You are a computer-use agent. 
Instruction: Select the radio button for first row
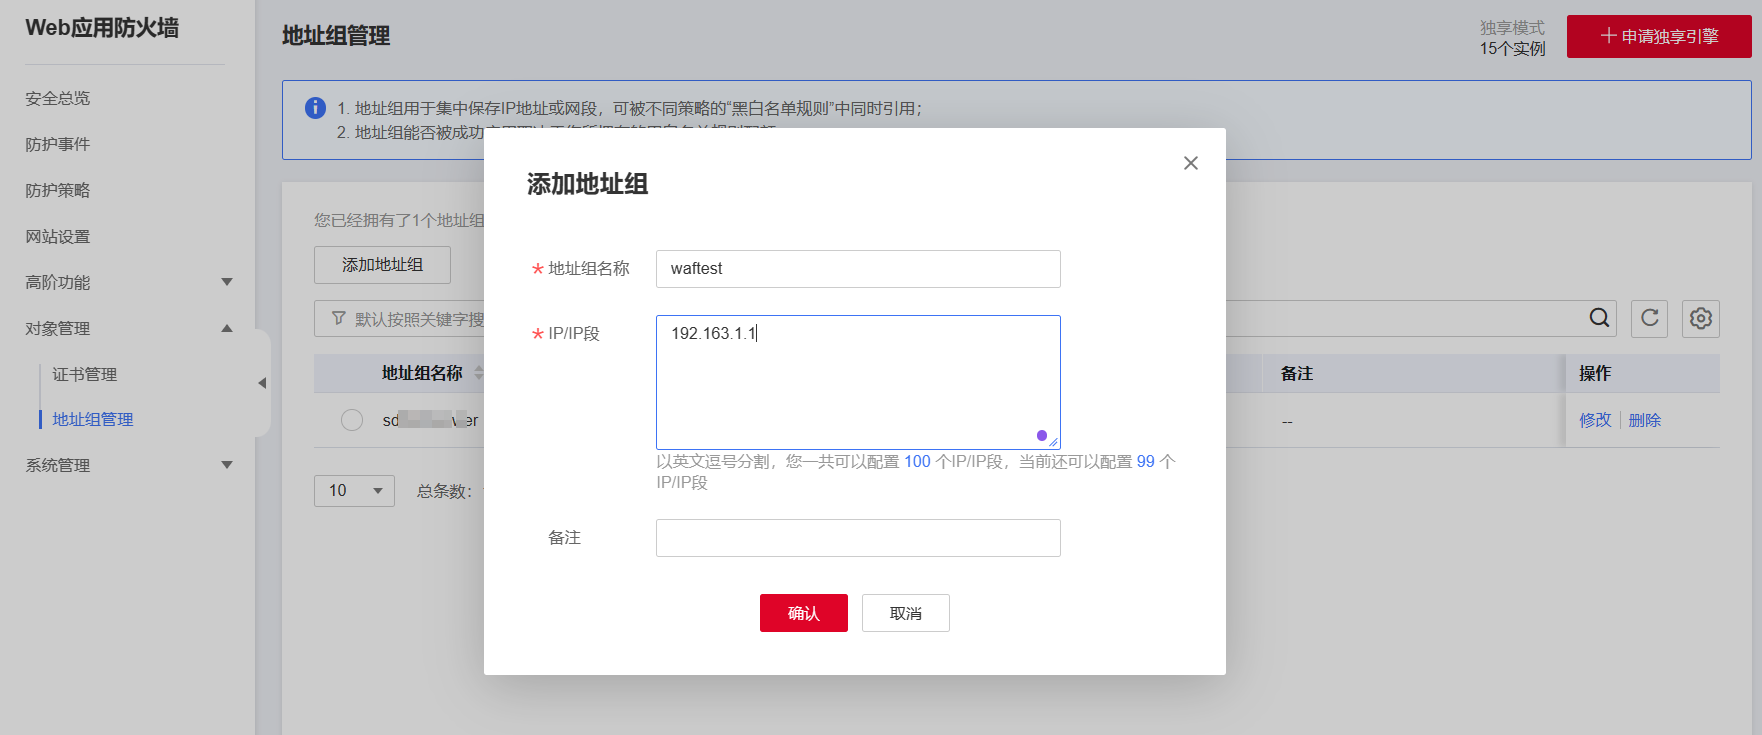pos(352,420)
